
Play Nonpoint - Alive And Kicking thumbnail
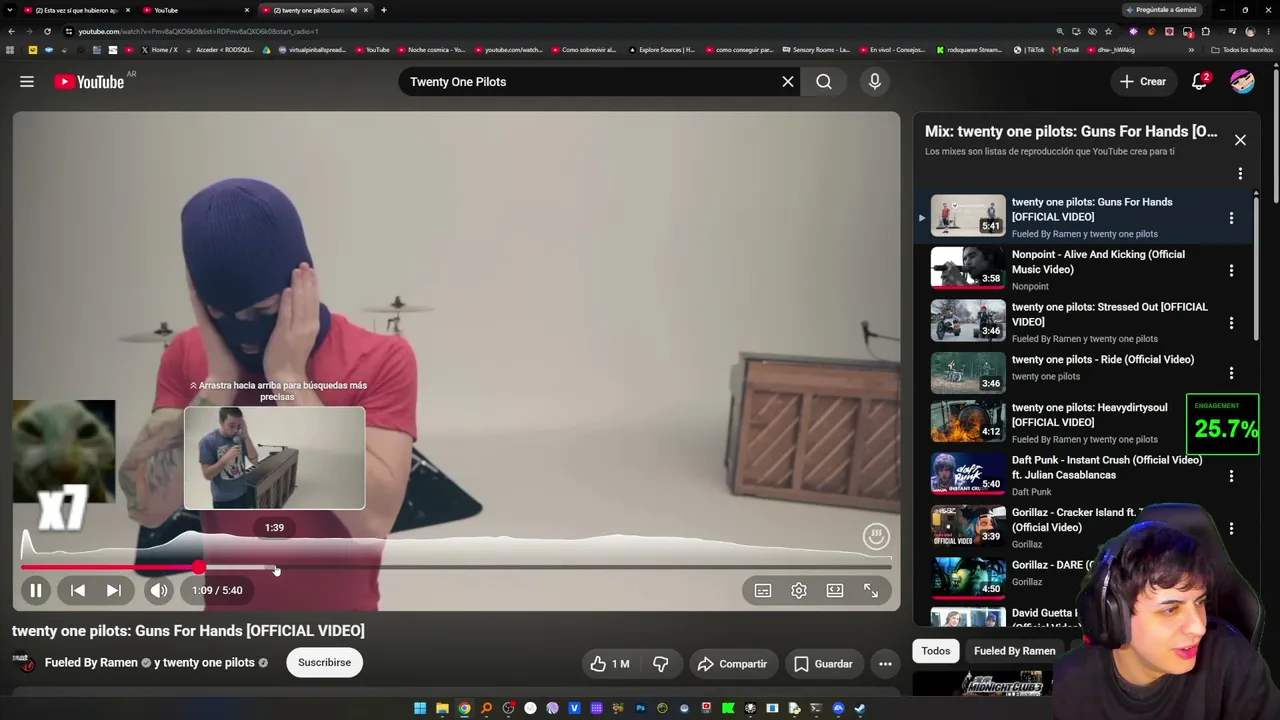[968, 268]
